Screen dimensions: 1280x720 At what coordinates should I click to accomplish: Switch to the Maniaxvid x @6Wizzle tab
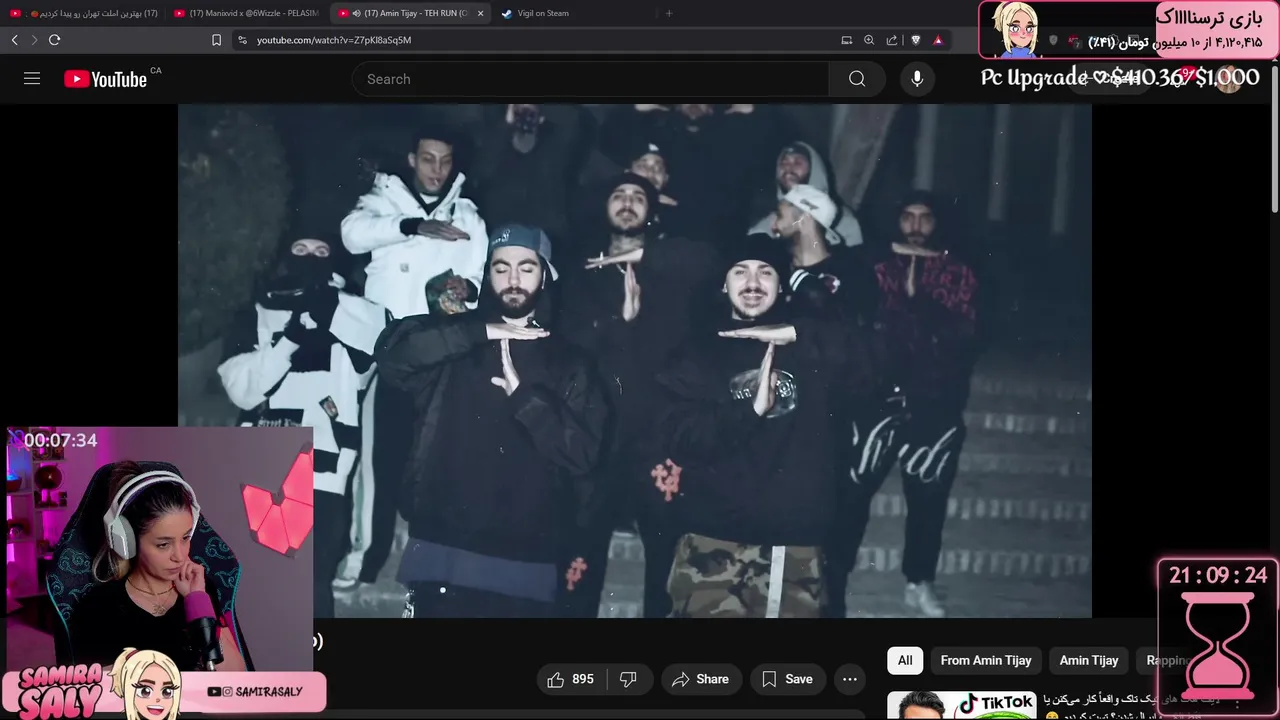tap(246, 13)
